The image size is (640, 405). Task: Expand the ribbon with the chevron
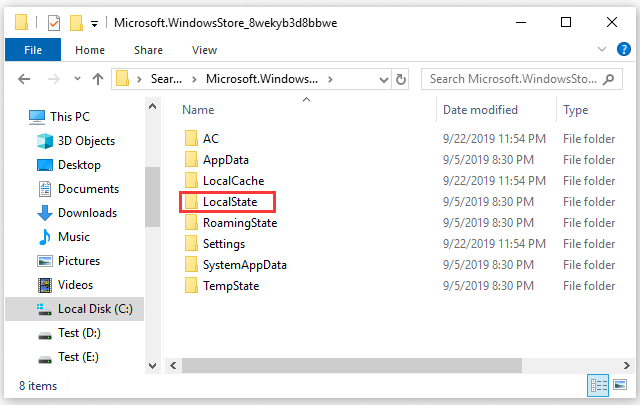pyautogui.click(x=602, y=49)
